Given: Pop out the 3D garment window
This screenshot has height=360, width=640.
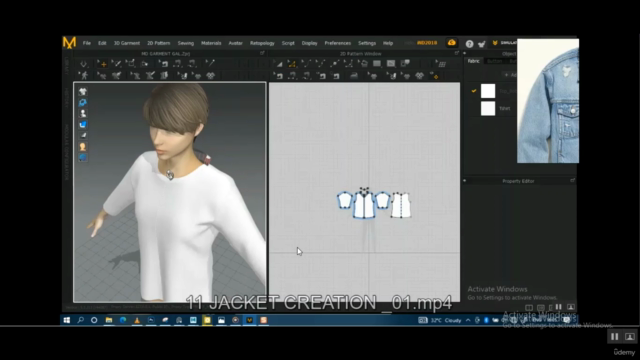Looking at the screenshot, I should click(x=262, y=53).
